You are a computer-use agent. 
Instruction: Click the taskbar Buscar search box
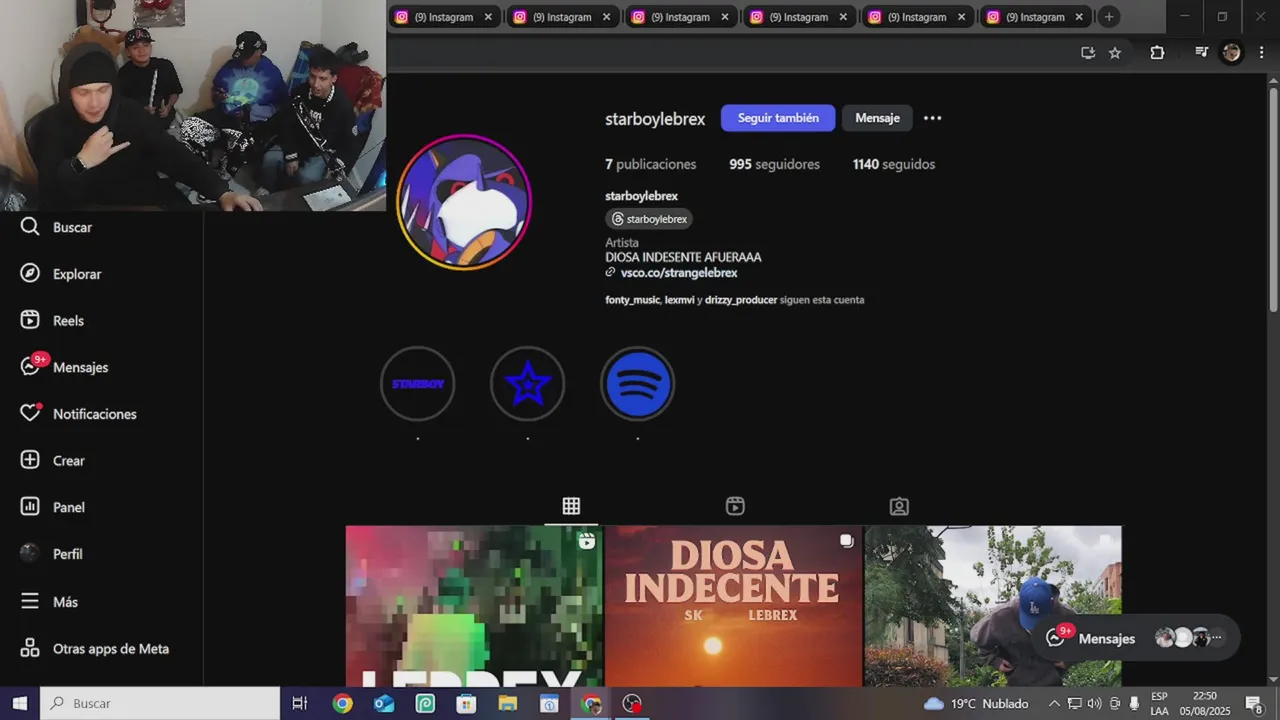(x=160, y=703)
